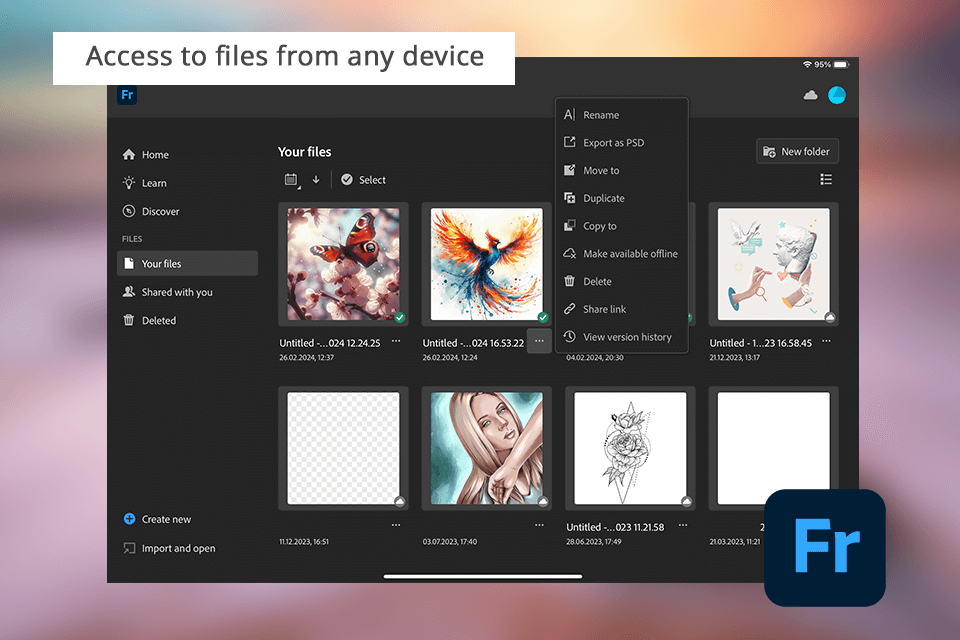Choose Share link
The width and height of the screenshot is (960, 640).
(622, 309)
